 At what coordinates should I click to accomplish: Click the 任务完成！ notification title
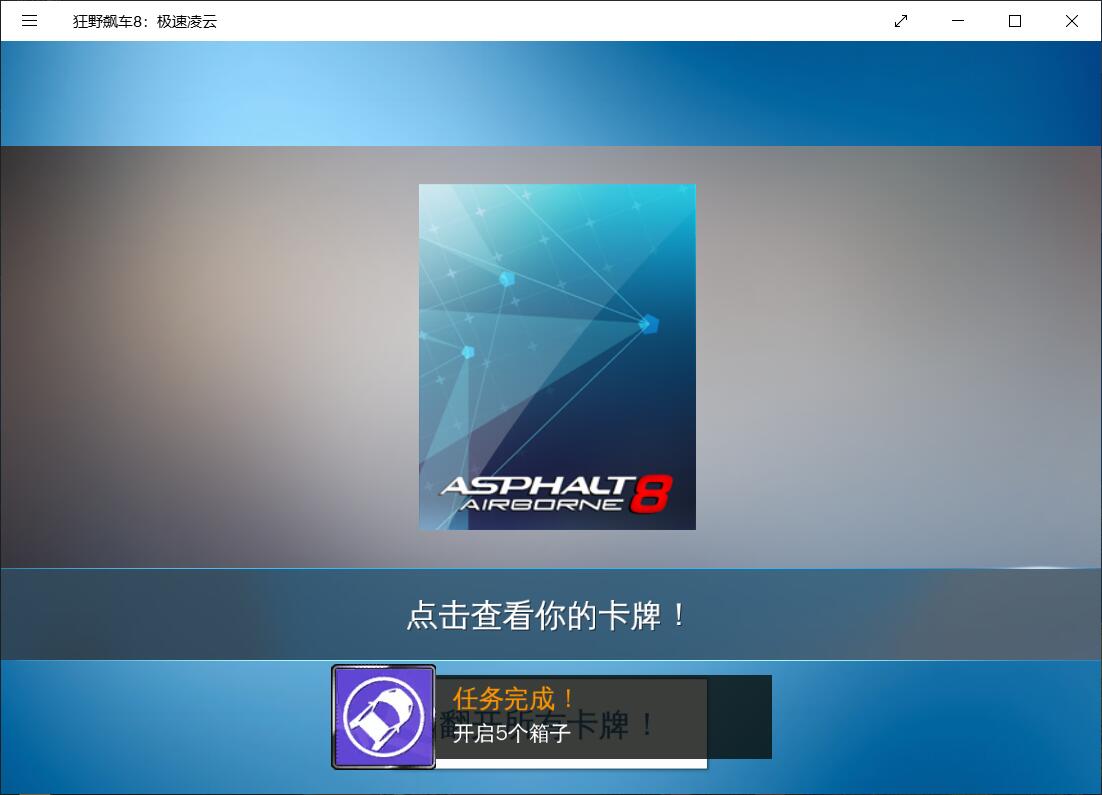coord(514,699)
